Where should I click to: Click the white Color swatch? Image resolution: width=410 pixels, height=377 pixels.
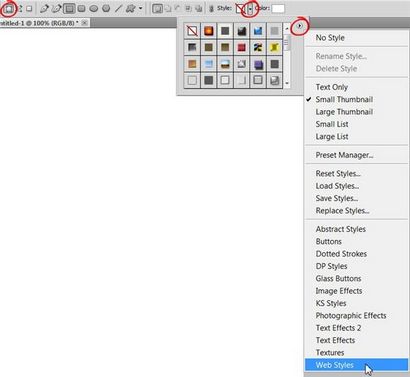point(278,9)
